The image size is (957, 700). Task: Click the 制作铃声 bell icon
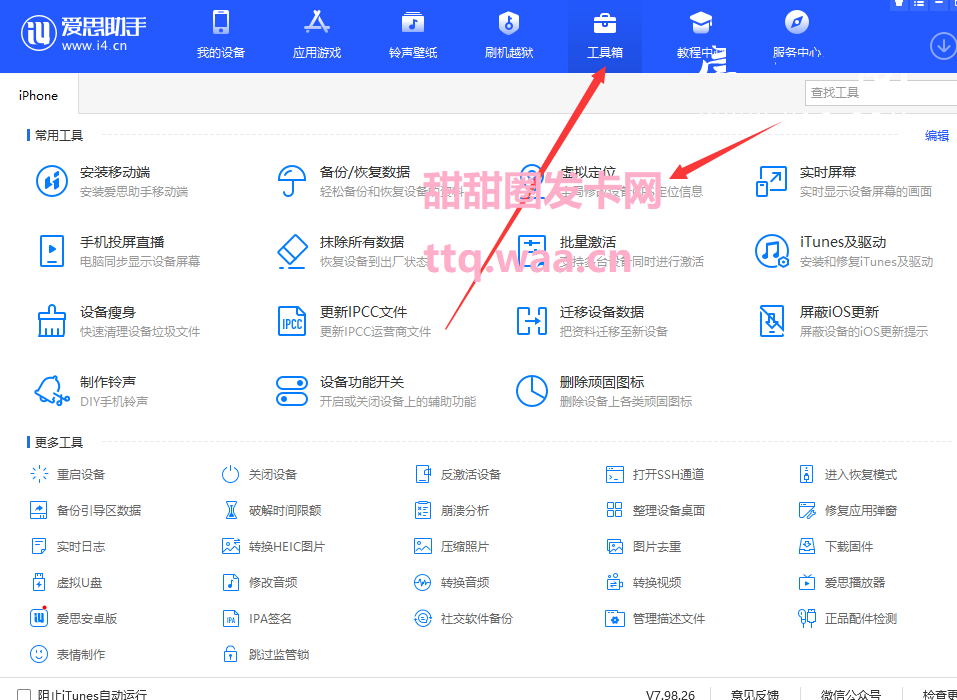(52, 391)
